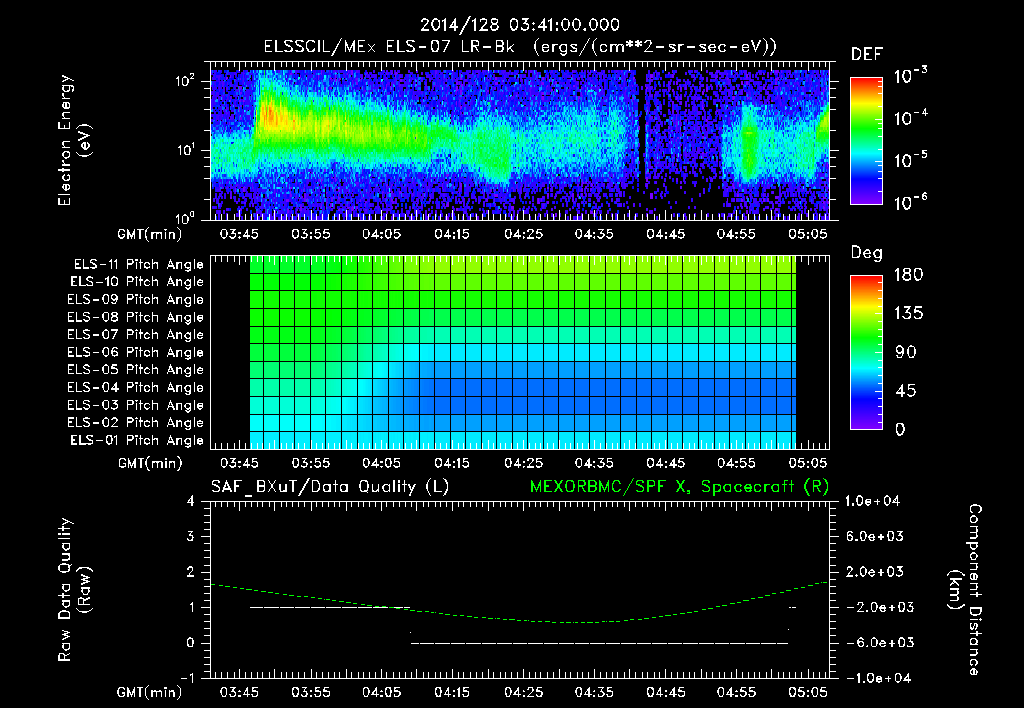Click the 03:45 time tick under spectrogram
The width and height of the screenshot is (1024, 708).
[x=239, y=234]
